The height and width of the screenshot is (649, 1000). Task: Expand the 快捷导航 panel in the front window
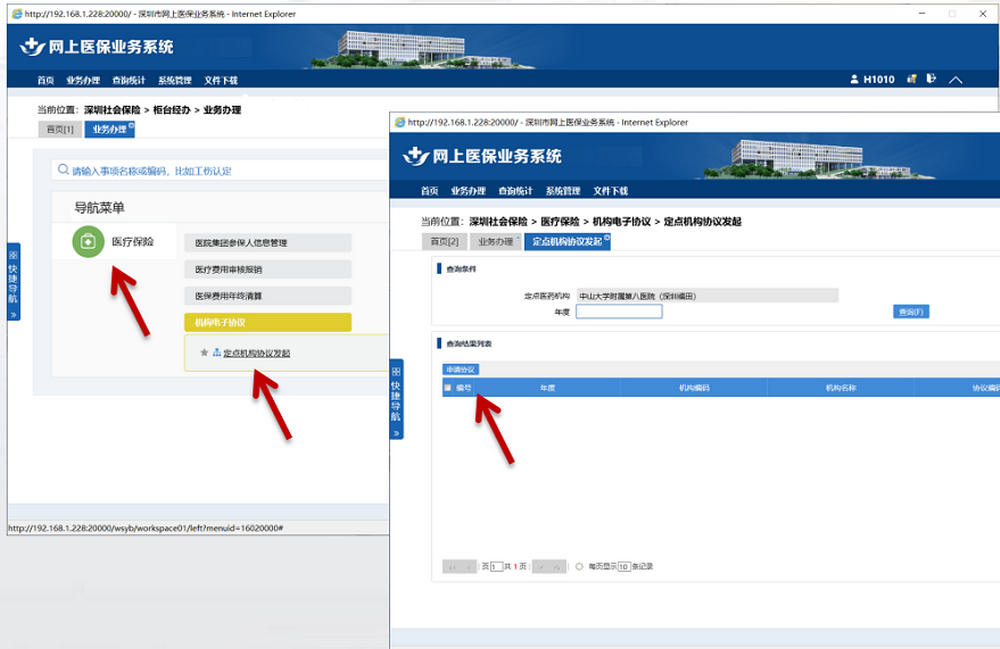tap(396, 398)
